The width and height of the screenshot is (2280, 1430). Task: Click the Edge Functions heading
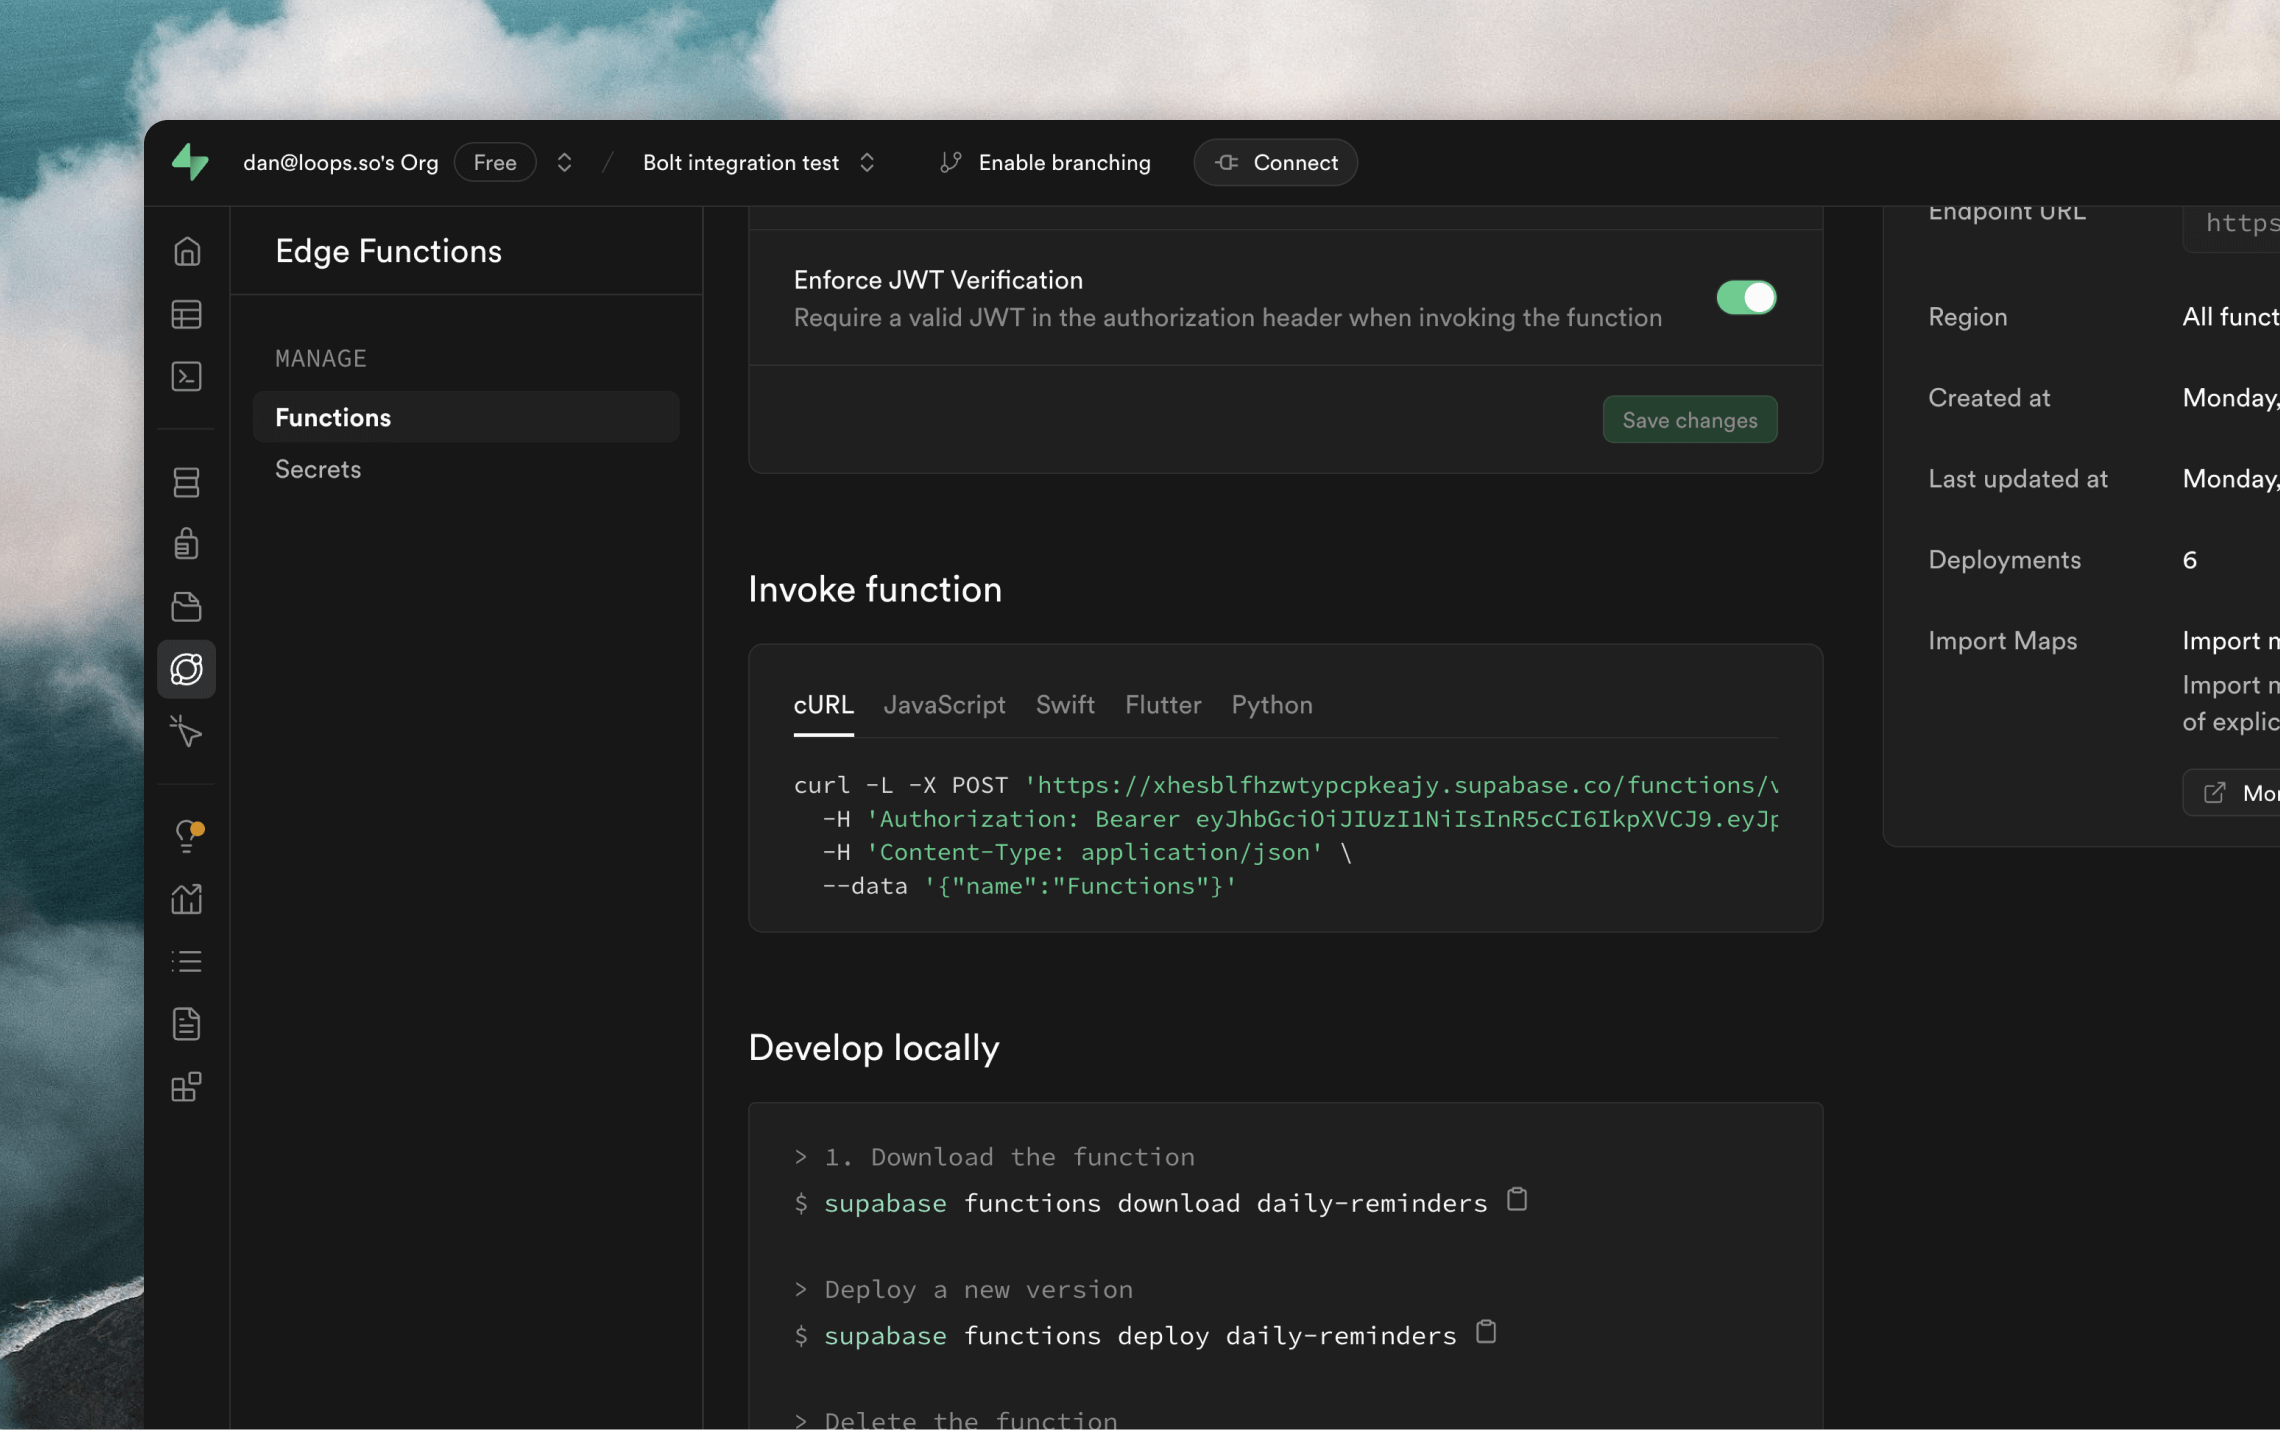tap(388, 251)
